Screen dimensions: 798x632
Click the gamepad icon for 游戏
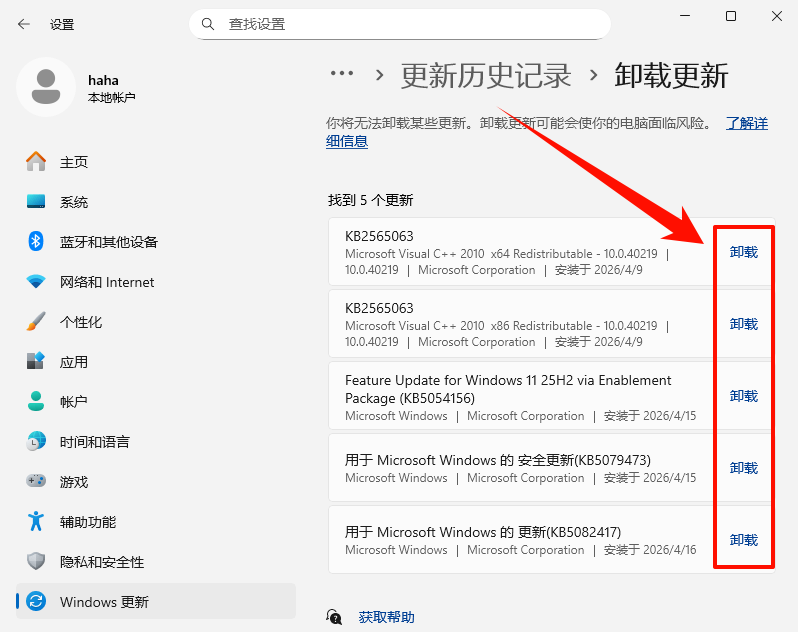click(x=36, y=481)
